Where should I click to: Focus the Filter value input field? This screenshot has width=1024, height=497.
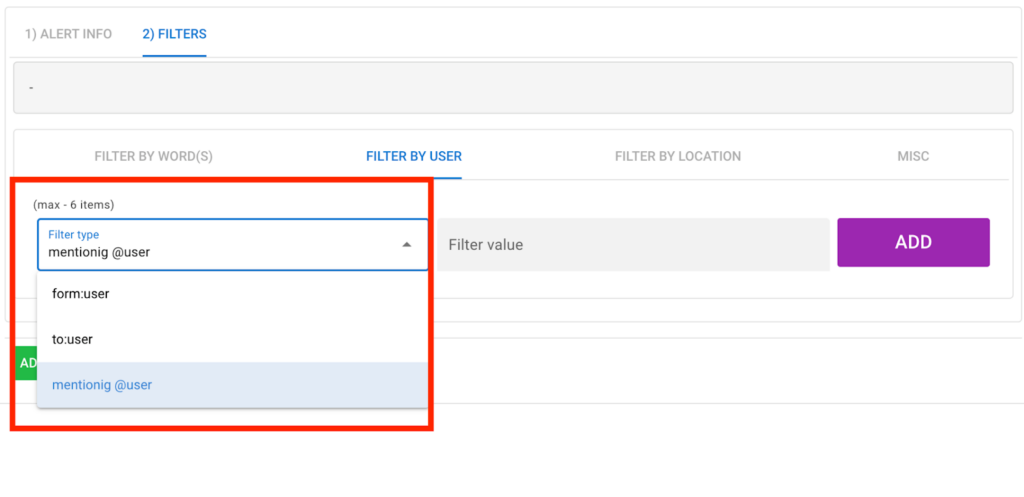632,245
